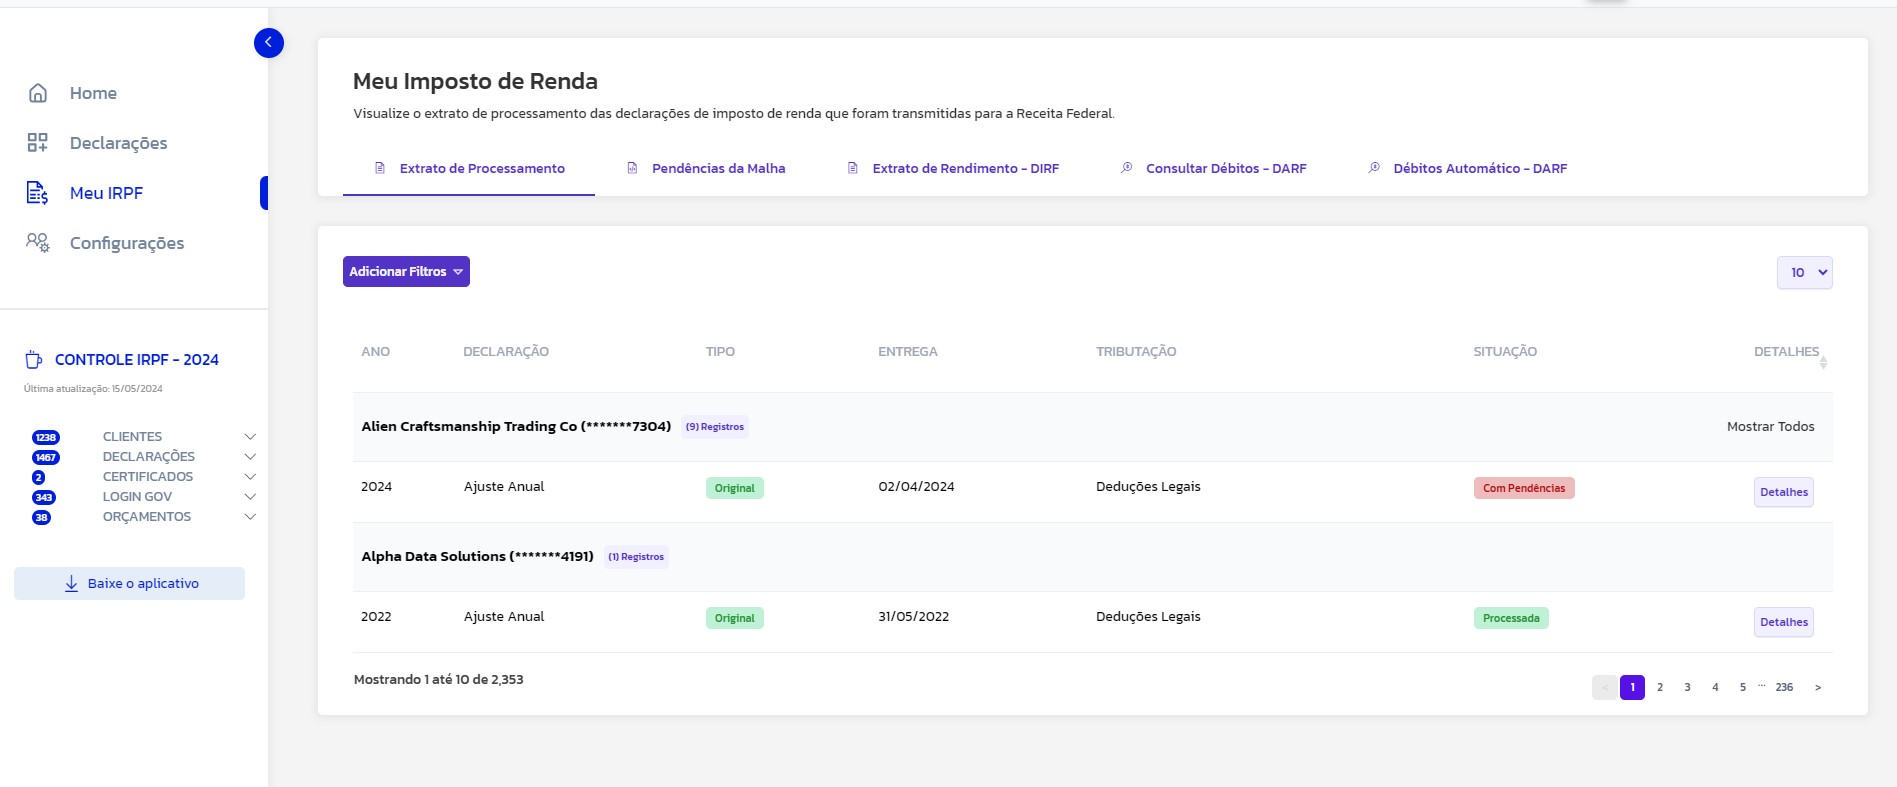Click the document icon of Extrato de Rendimento tab
The width and height of the screenshot is (1897, 787).
853,168
